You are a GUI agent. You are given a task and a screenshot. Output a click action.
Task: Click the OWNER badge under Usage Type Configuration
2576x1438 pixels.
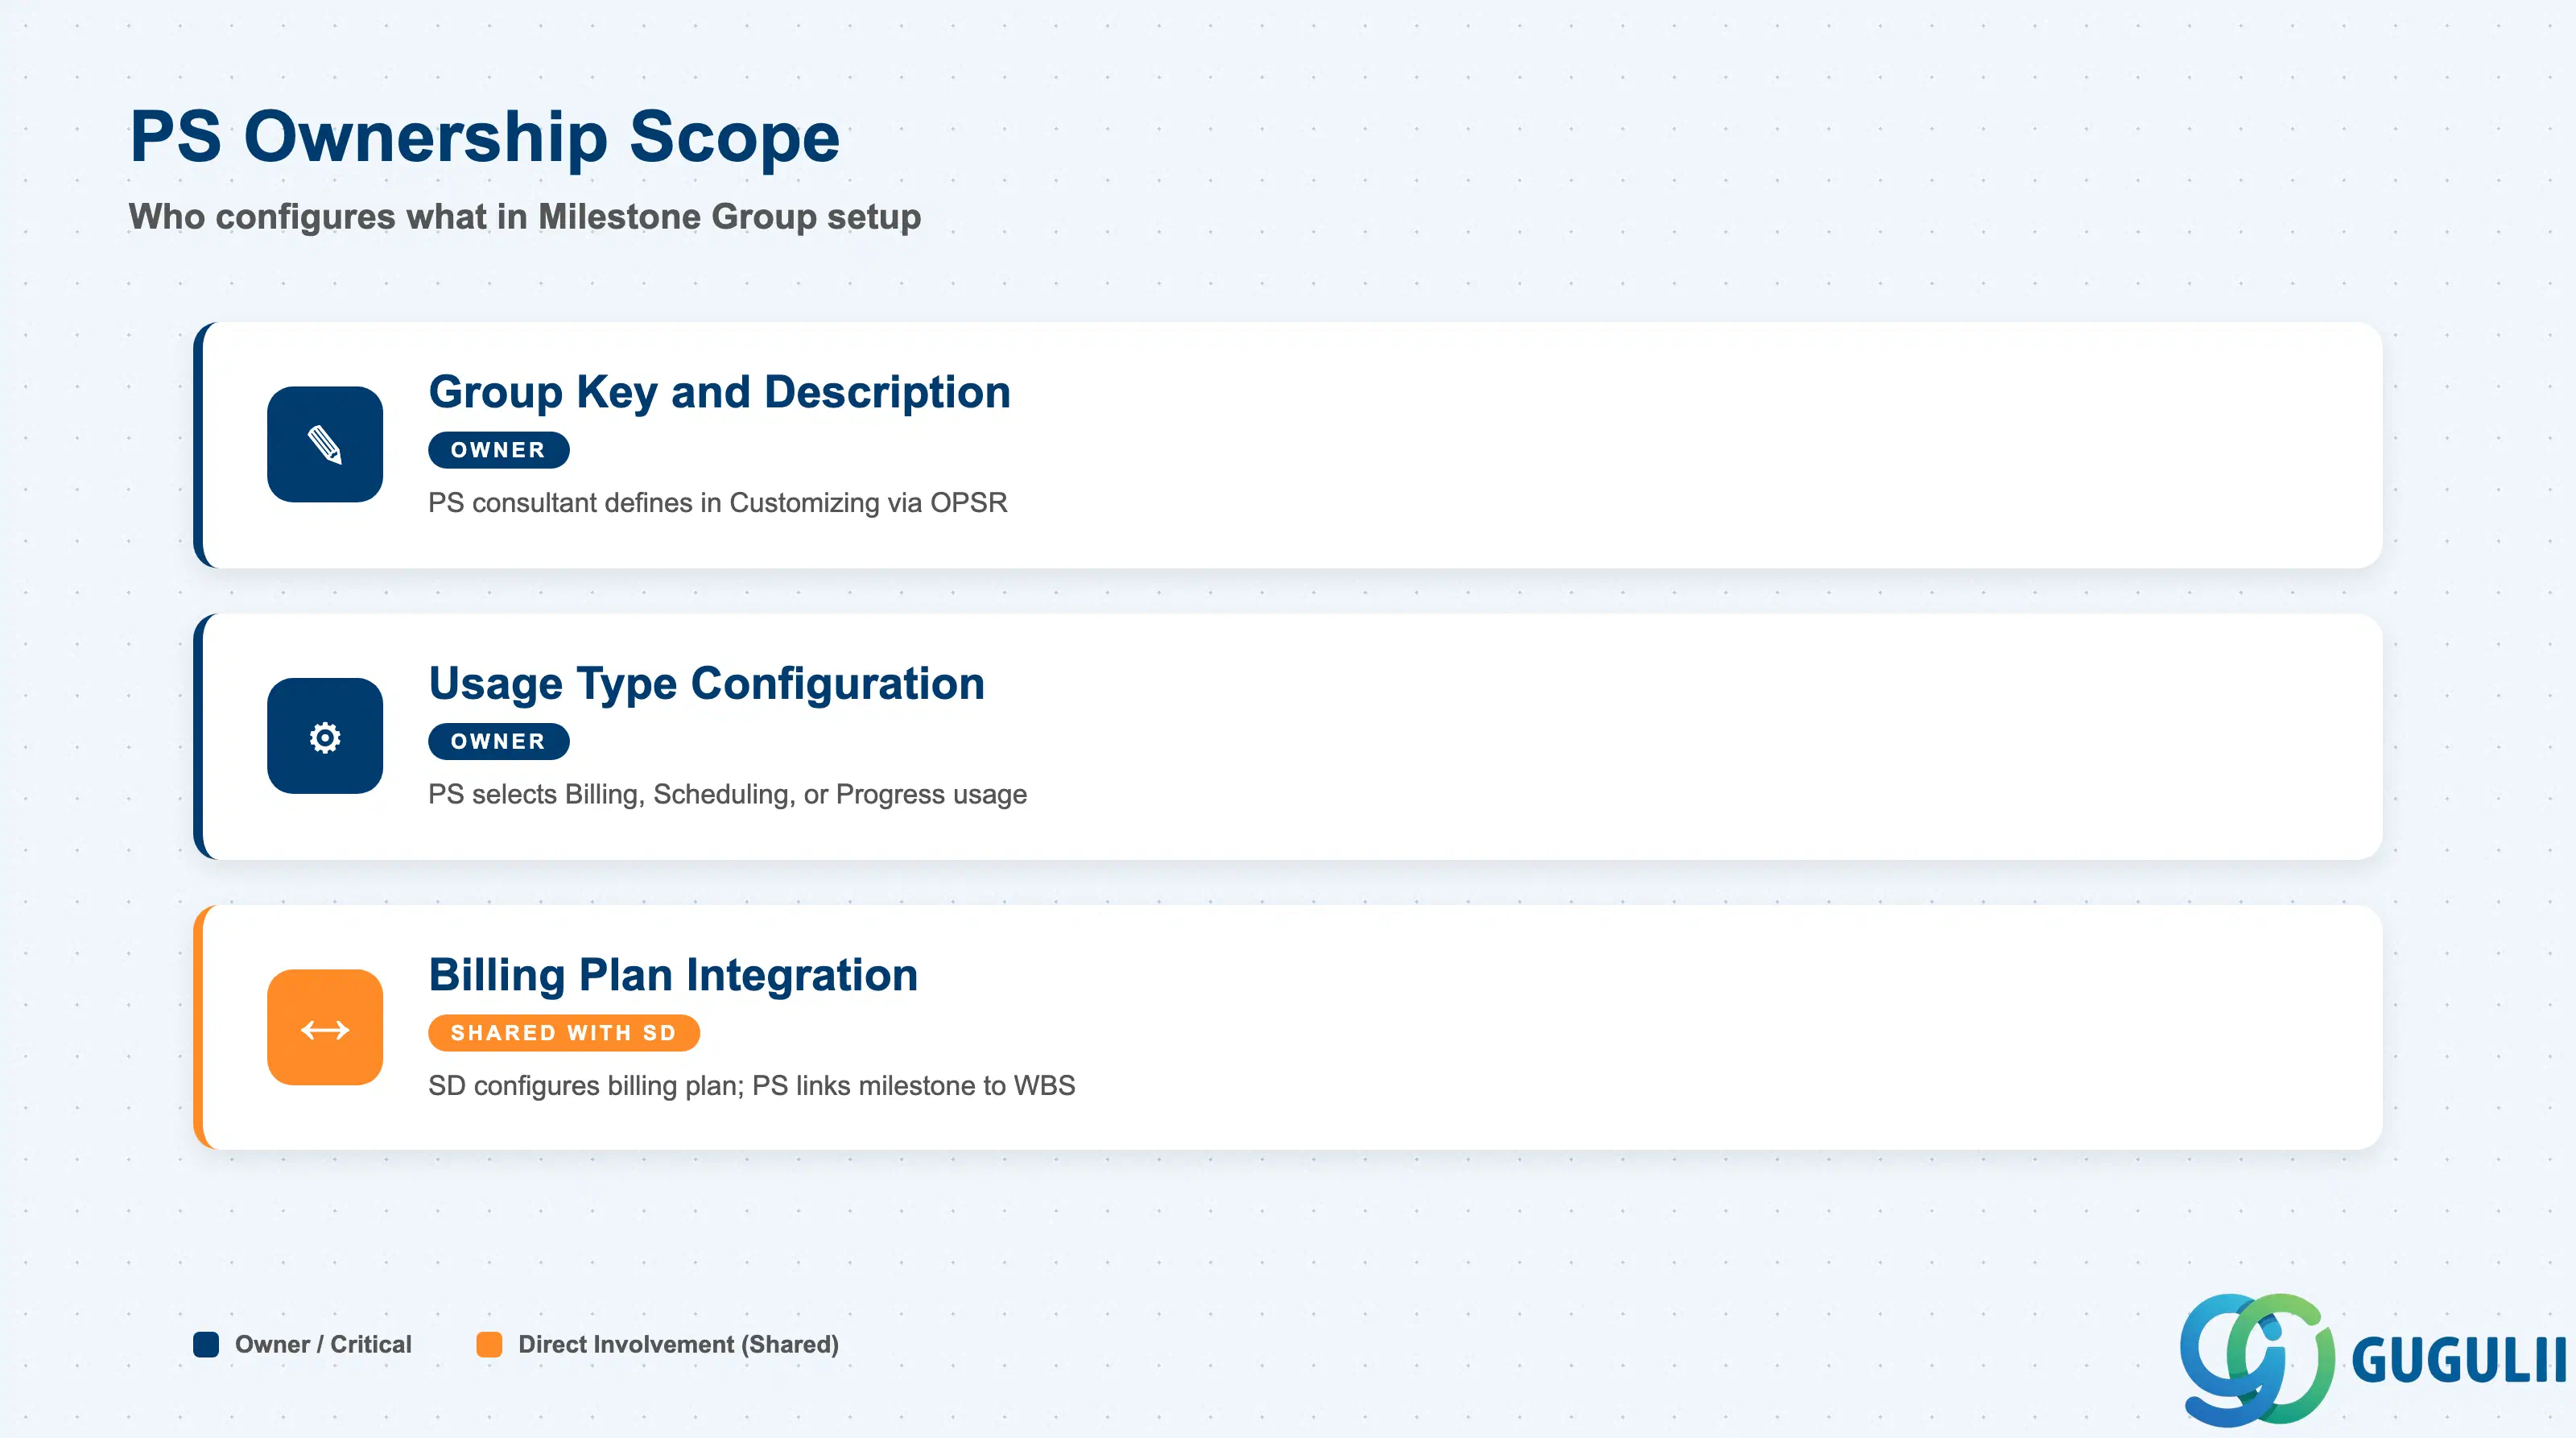(498, 741)
